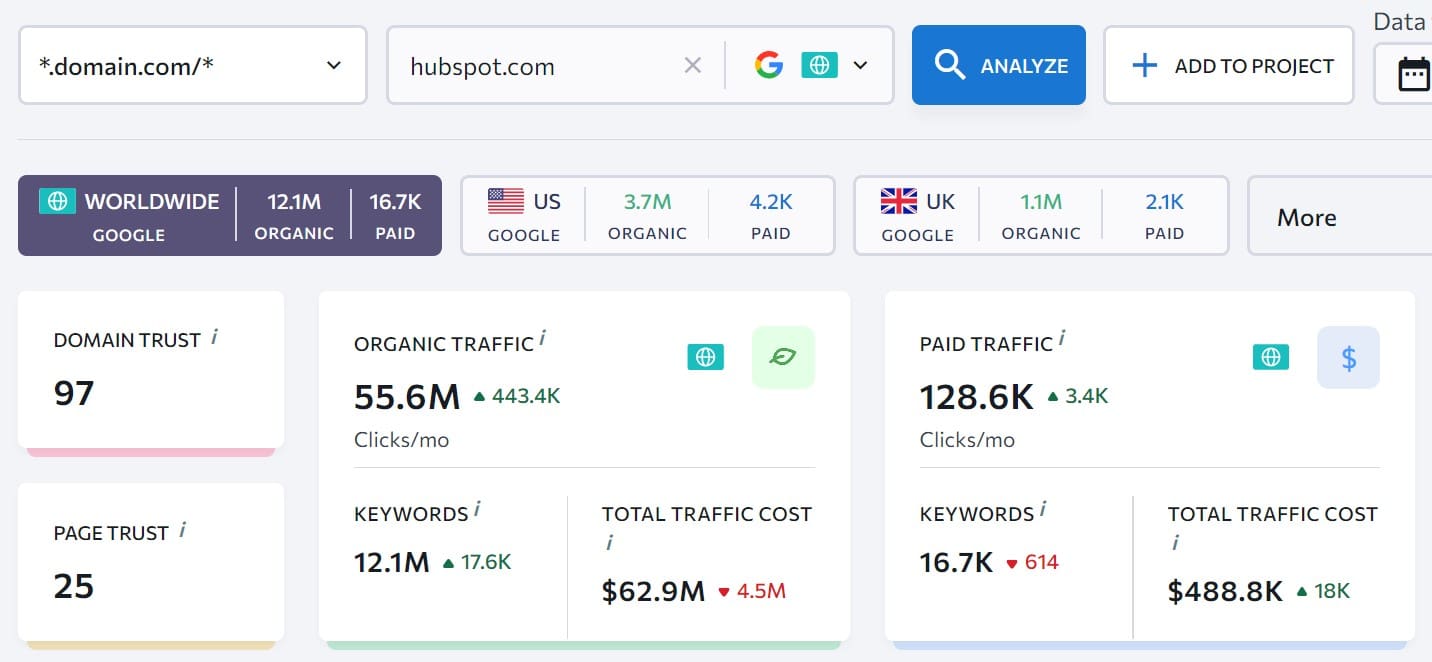Click the calendar data date icon
The width and height of the screenshot is (1432, 662).
click(1413, 75)
